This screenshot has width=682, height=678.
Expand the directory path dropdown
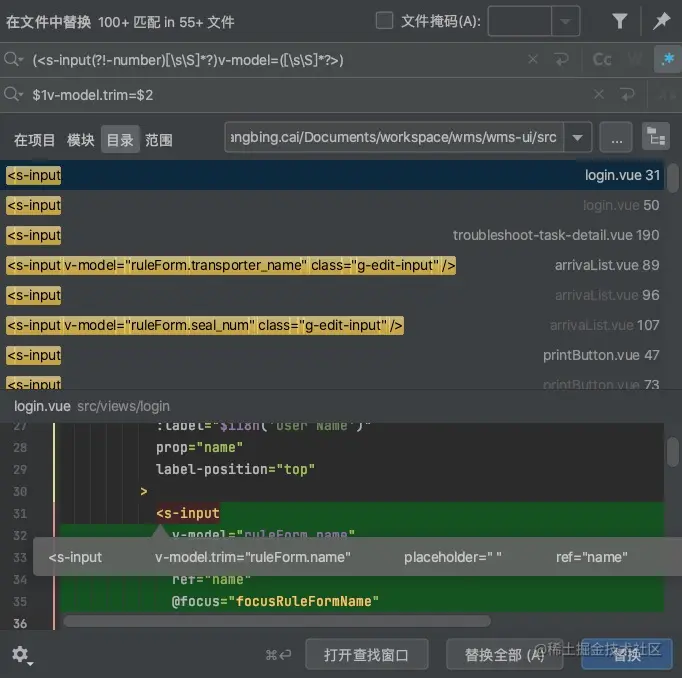pyautogui.click(x=578, y=138)
